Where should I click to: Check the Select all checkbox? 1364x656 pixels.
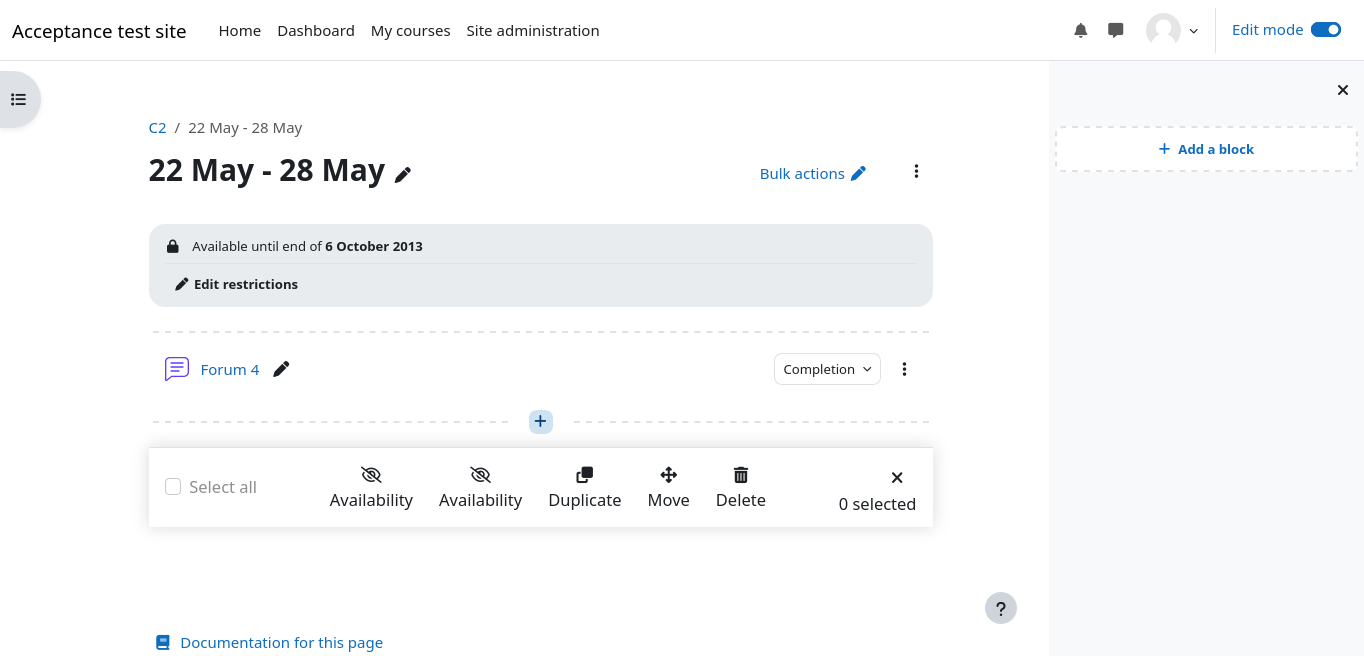pyautogui.click(x=173, y=487)
